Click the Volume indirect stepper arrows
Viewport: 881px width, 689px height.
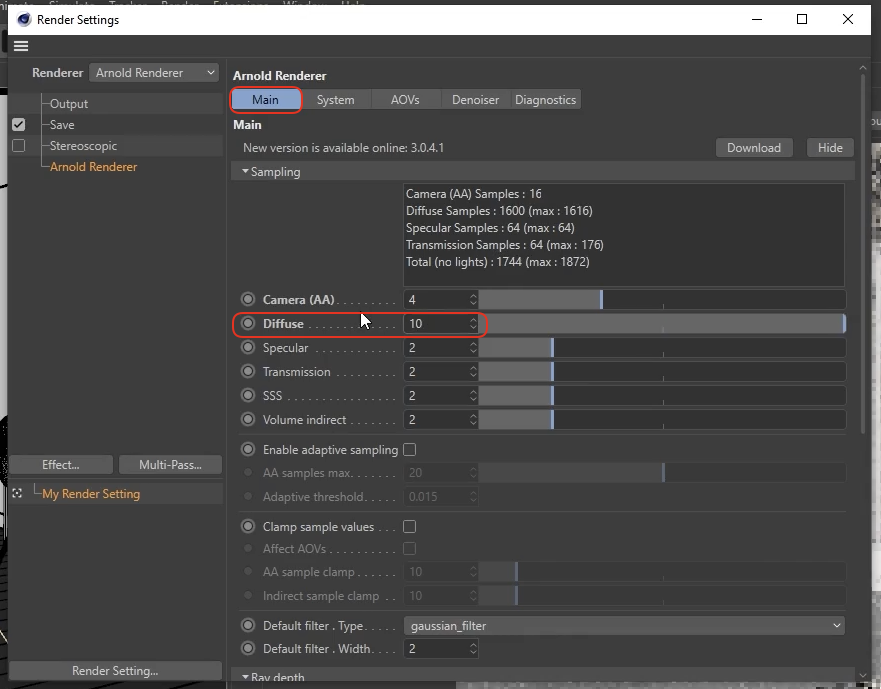coord(473,420)
